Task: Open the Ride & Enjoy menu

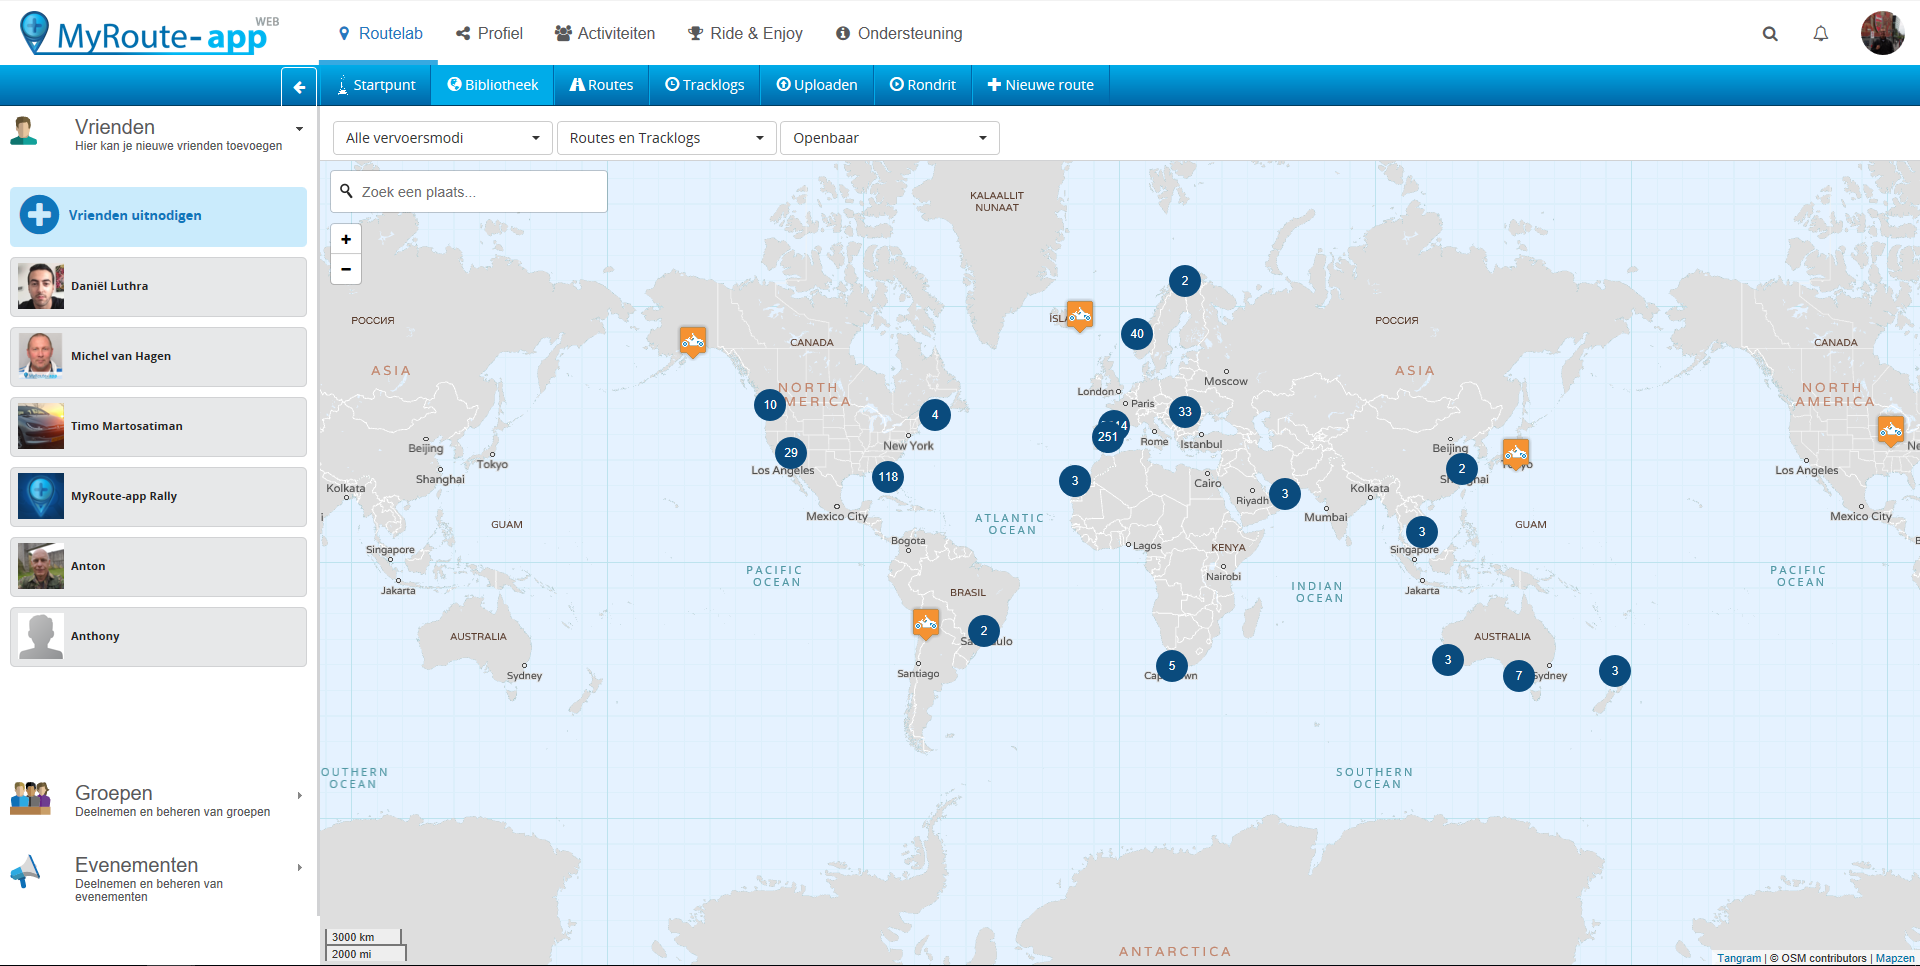Action: point(745,34)
